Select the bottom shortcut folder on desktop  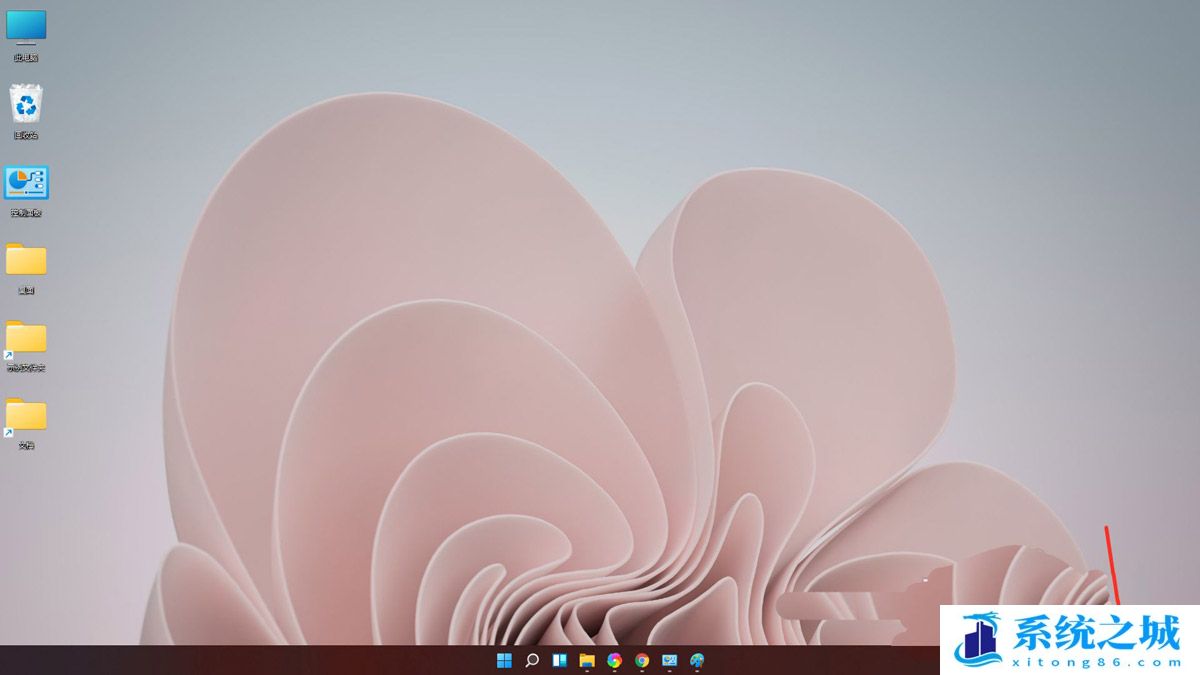[26, 415]
